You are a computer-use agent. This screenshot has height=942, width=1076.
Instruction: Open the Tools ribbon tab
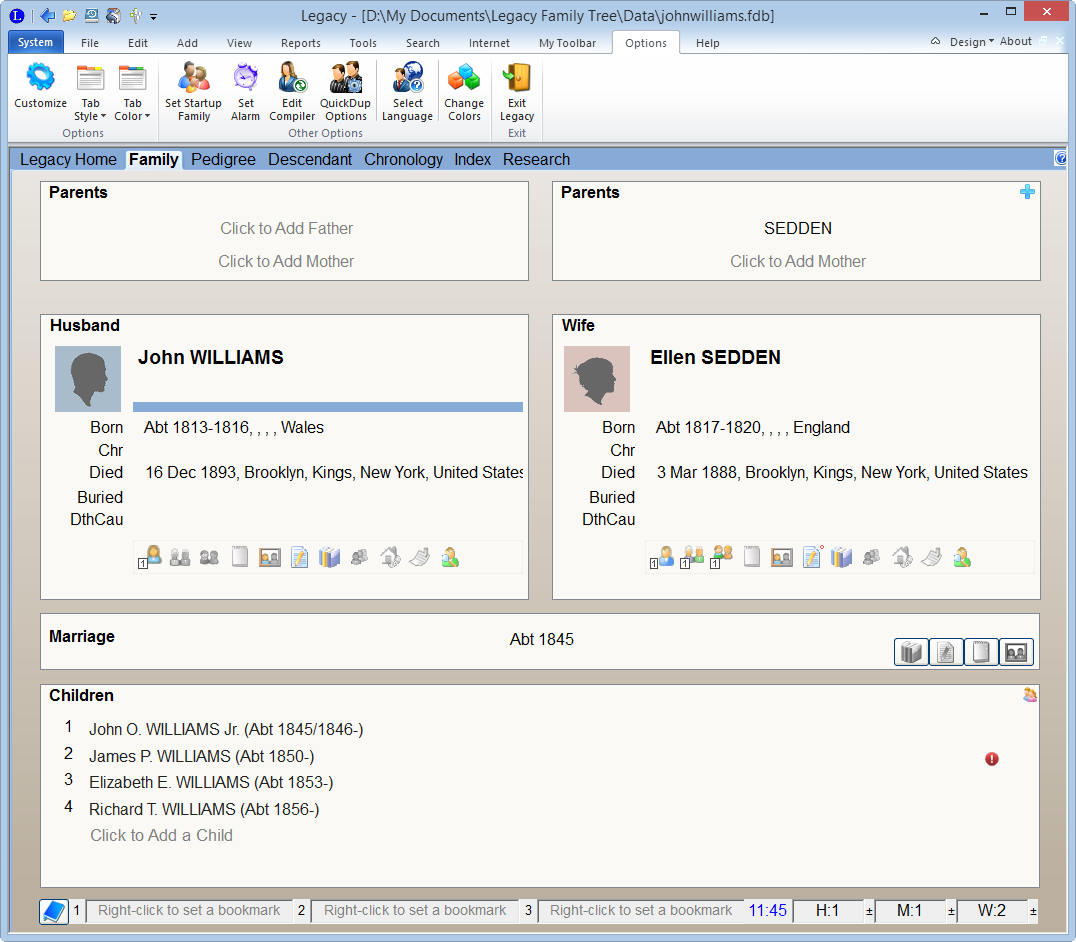pyautogui.click(x=363, y=43)
